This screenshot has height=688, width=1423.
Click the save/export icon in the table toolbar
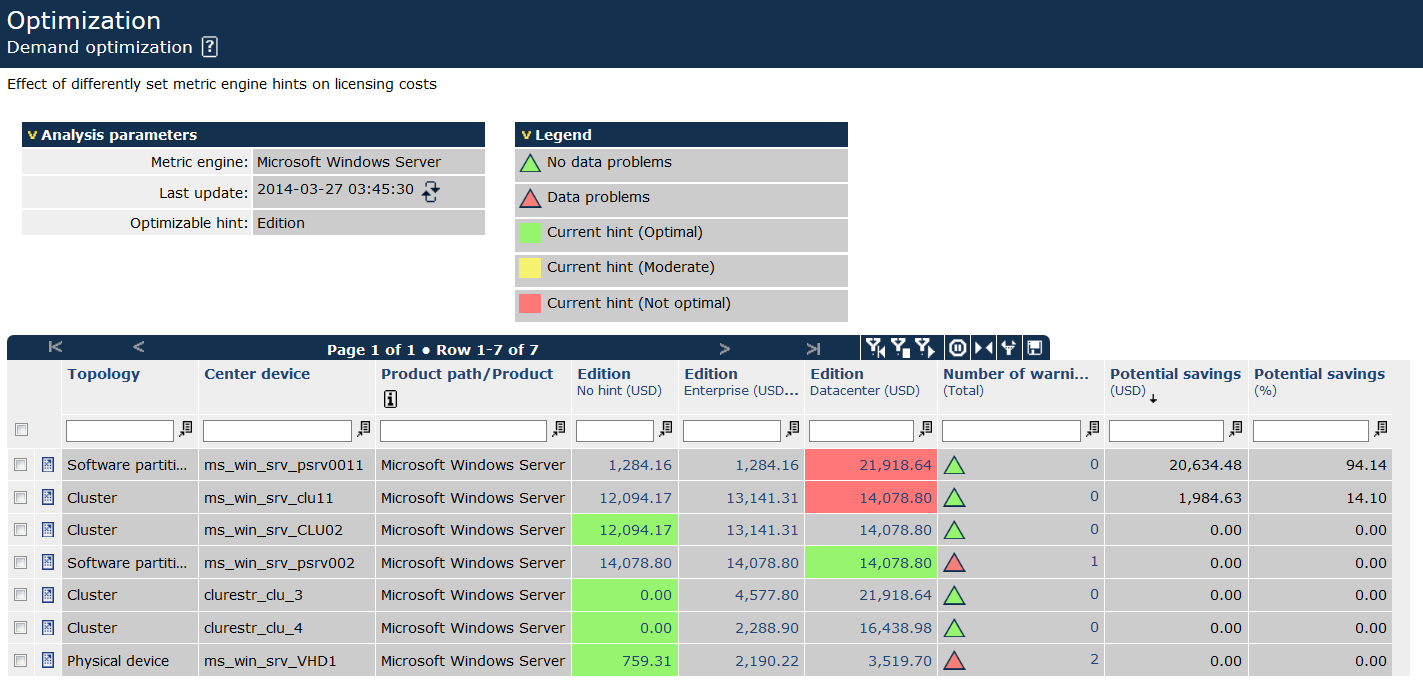(1036, 347)
